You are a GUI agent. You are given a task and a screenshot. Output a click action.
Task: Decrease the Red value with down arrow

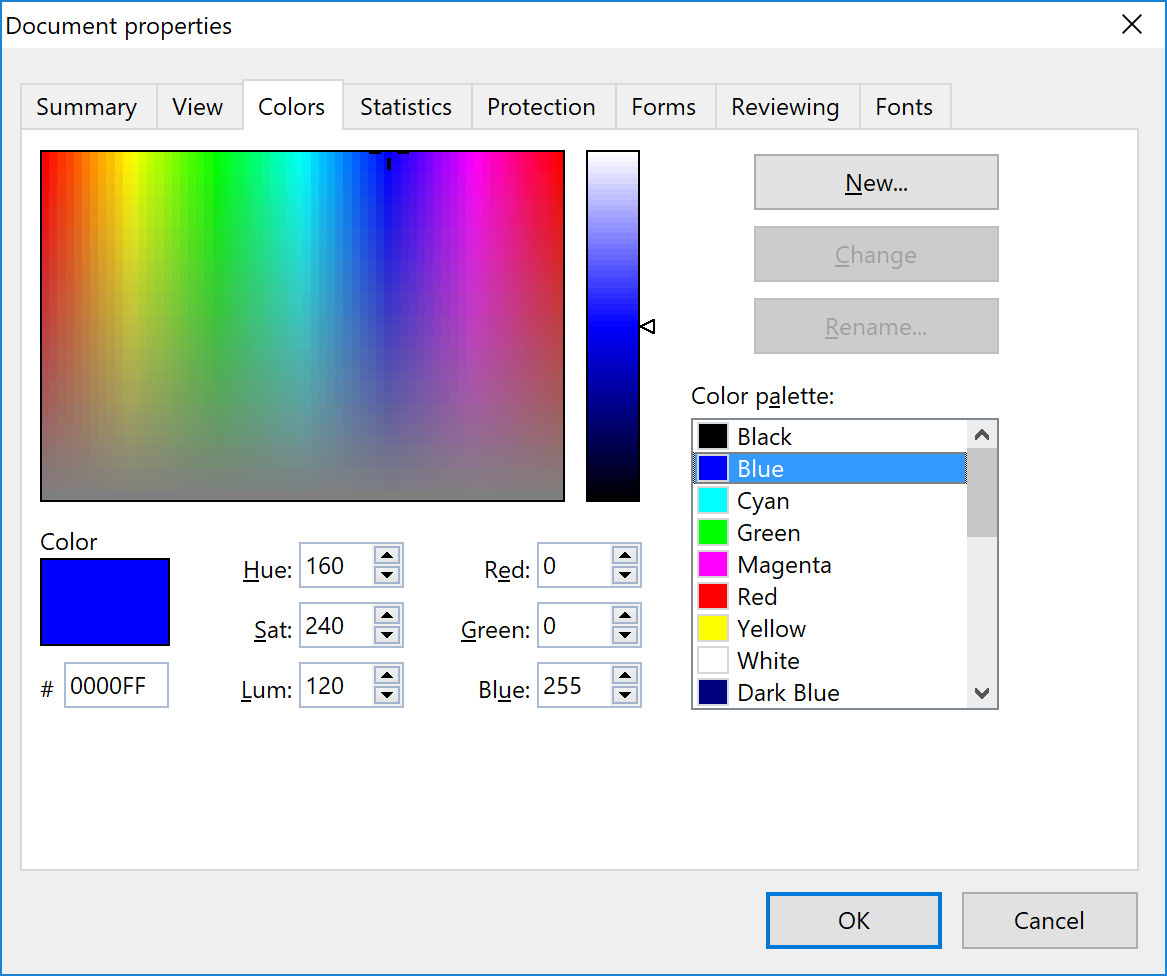625,575
